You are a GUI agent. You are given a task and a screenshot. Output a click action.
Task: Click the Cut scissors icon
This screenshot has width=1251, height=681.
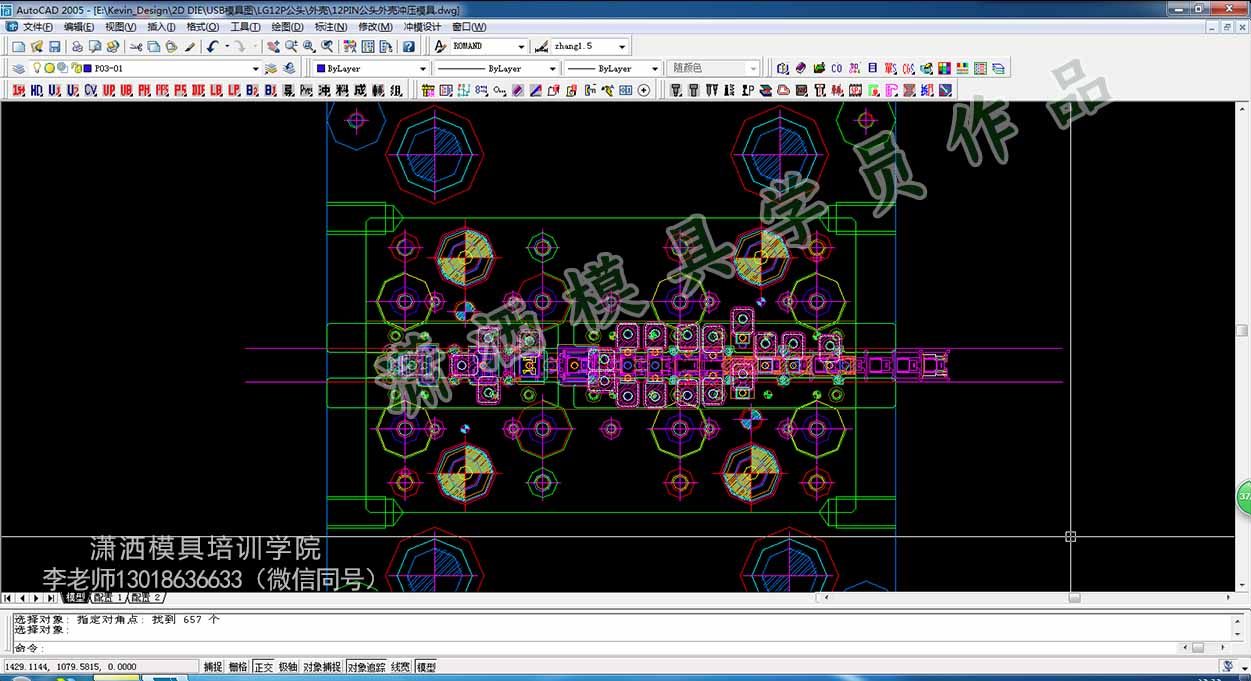click(136, 47)
